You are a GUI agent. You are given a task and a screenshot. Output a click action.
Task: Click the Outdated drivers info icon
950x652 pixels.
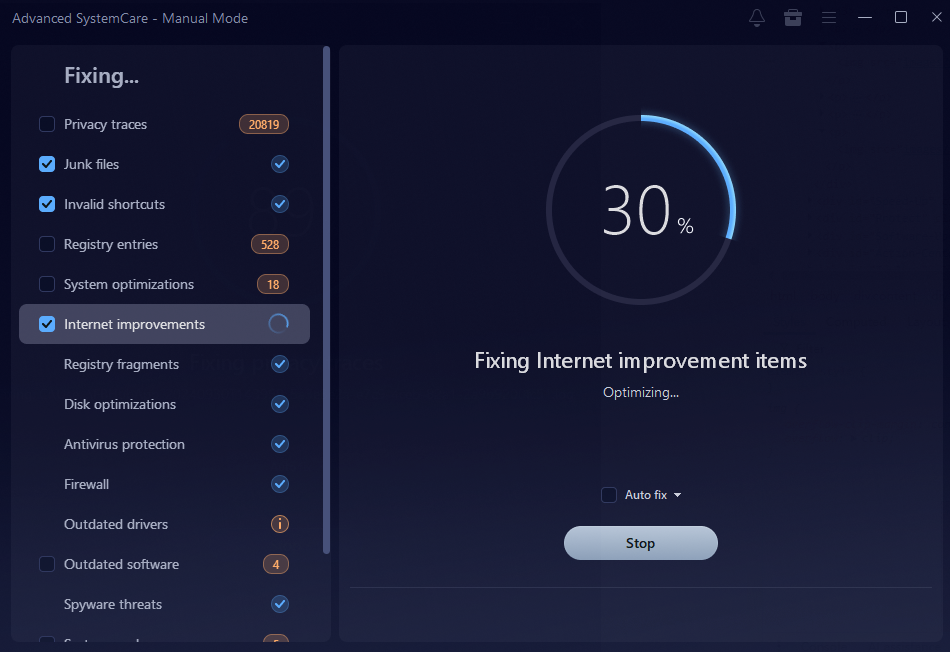coord(280,524)
